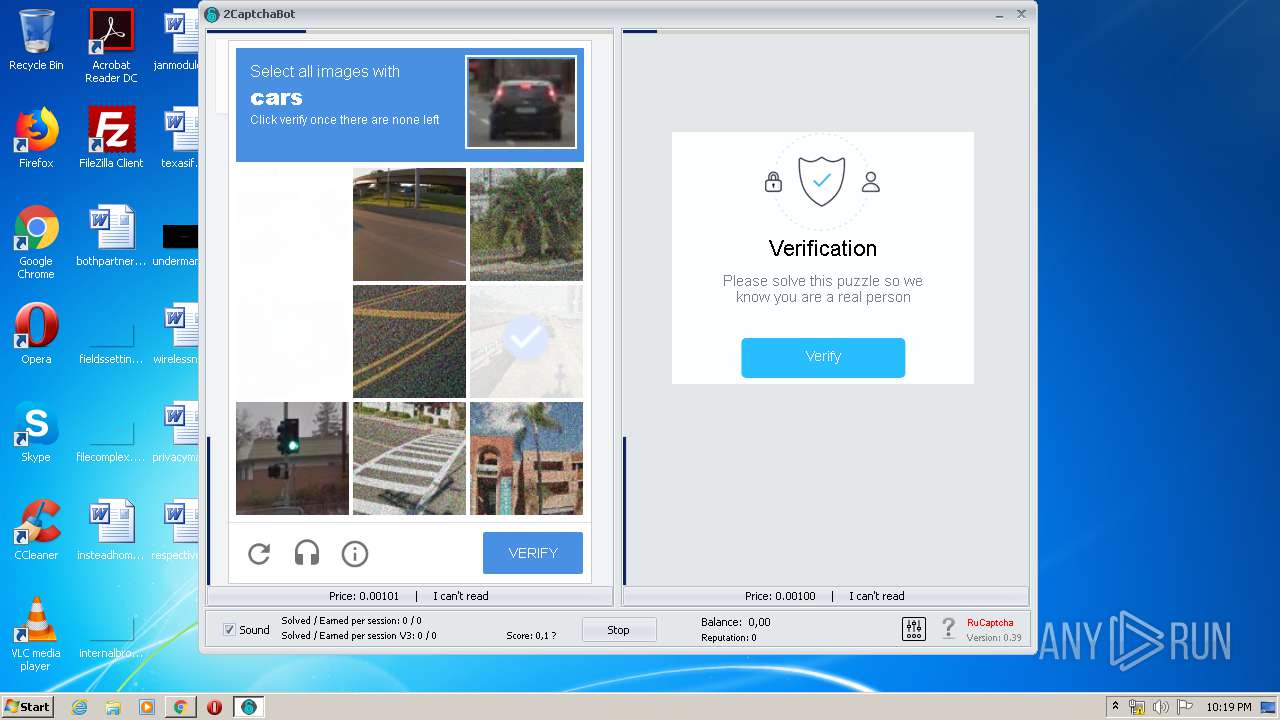Select brick building palm tile

(526, 458)
